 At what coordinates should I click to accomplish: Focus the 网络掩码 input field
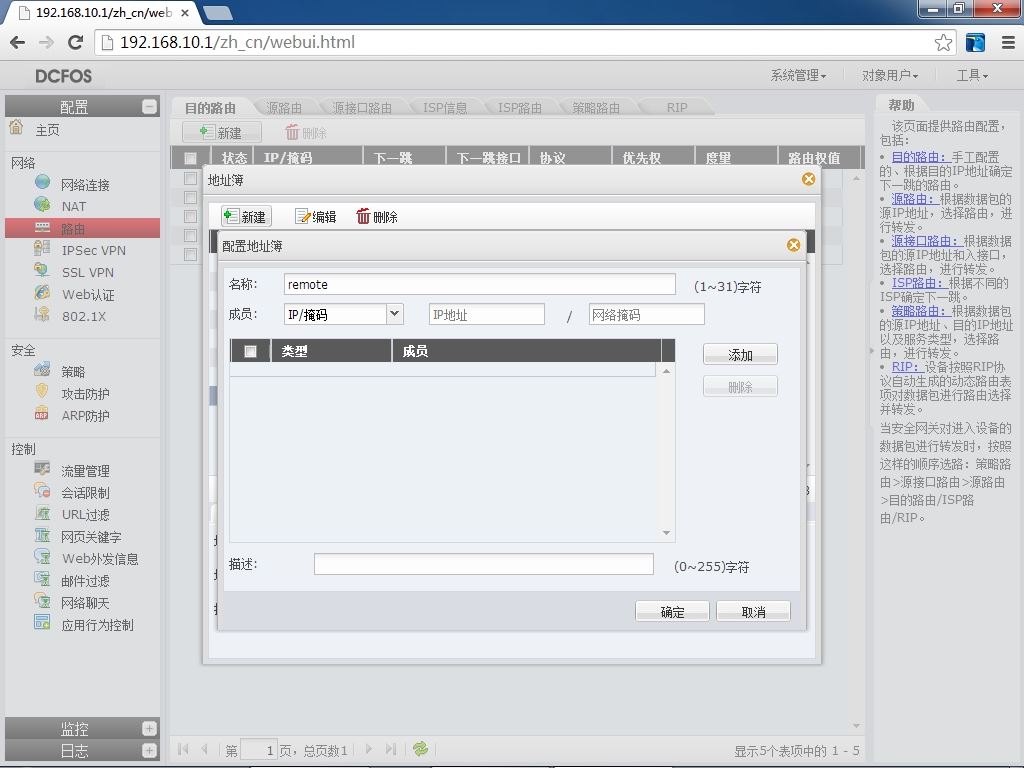[647, 314]
